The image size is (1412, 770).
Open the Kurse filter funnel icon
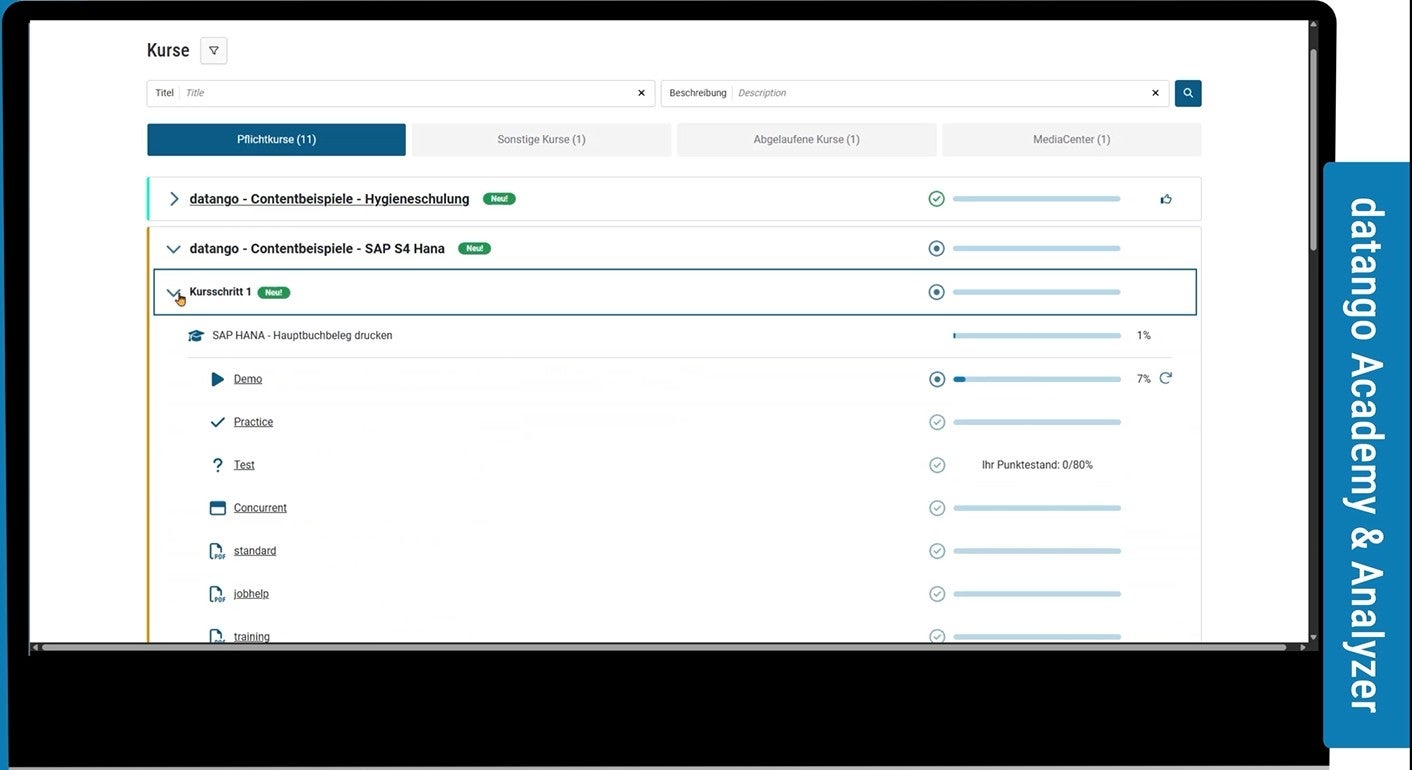point(213,51)
